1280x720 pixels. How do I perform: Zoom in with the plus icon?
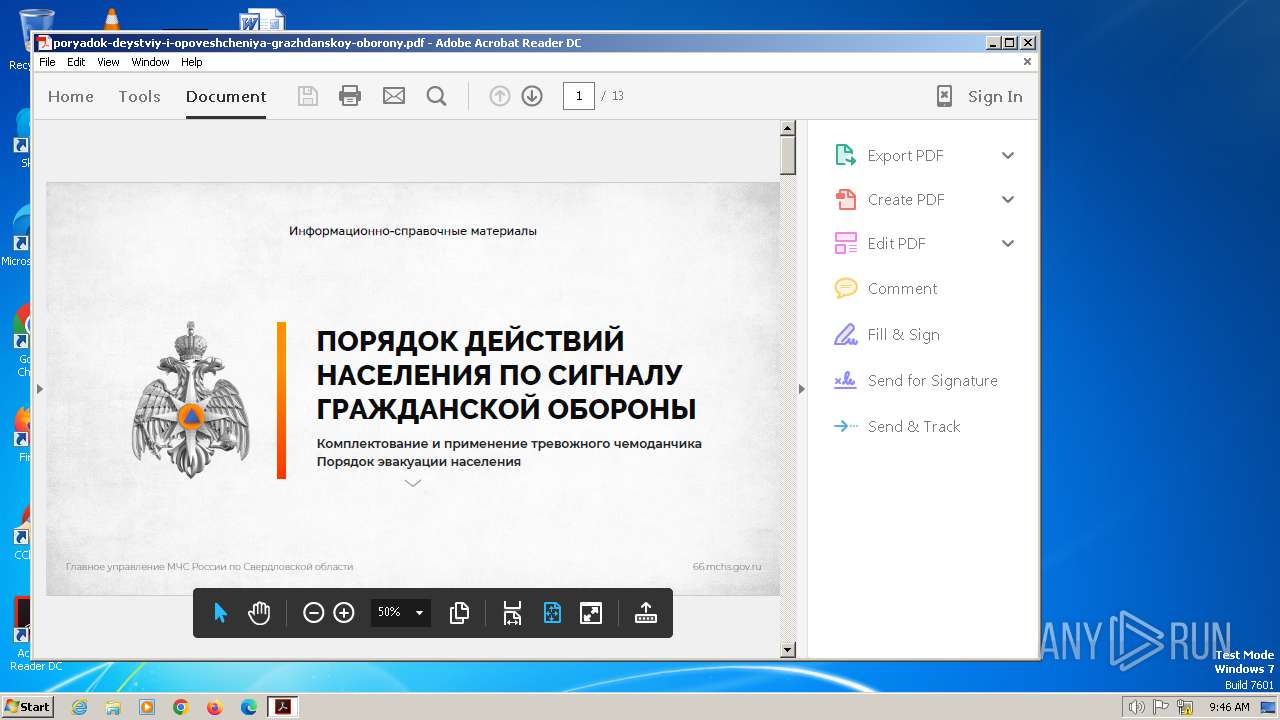[x=344, y=613]
